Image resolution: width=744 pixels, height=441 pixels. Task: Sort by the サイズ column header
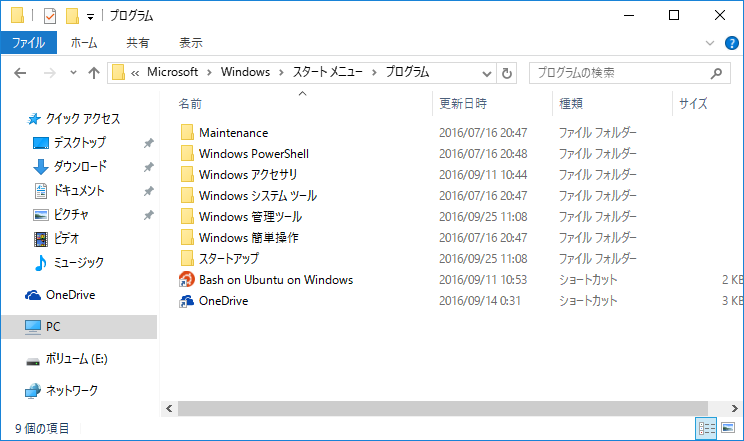coord(693,103)
